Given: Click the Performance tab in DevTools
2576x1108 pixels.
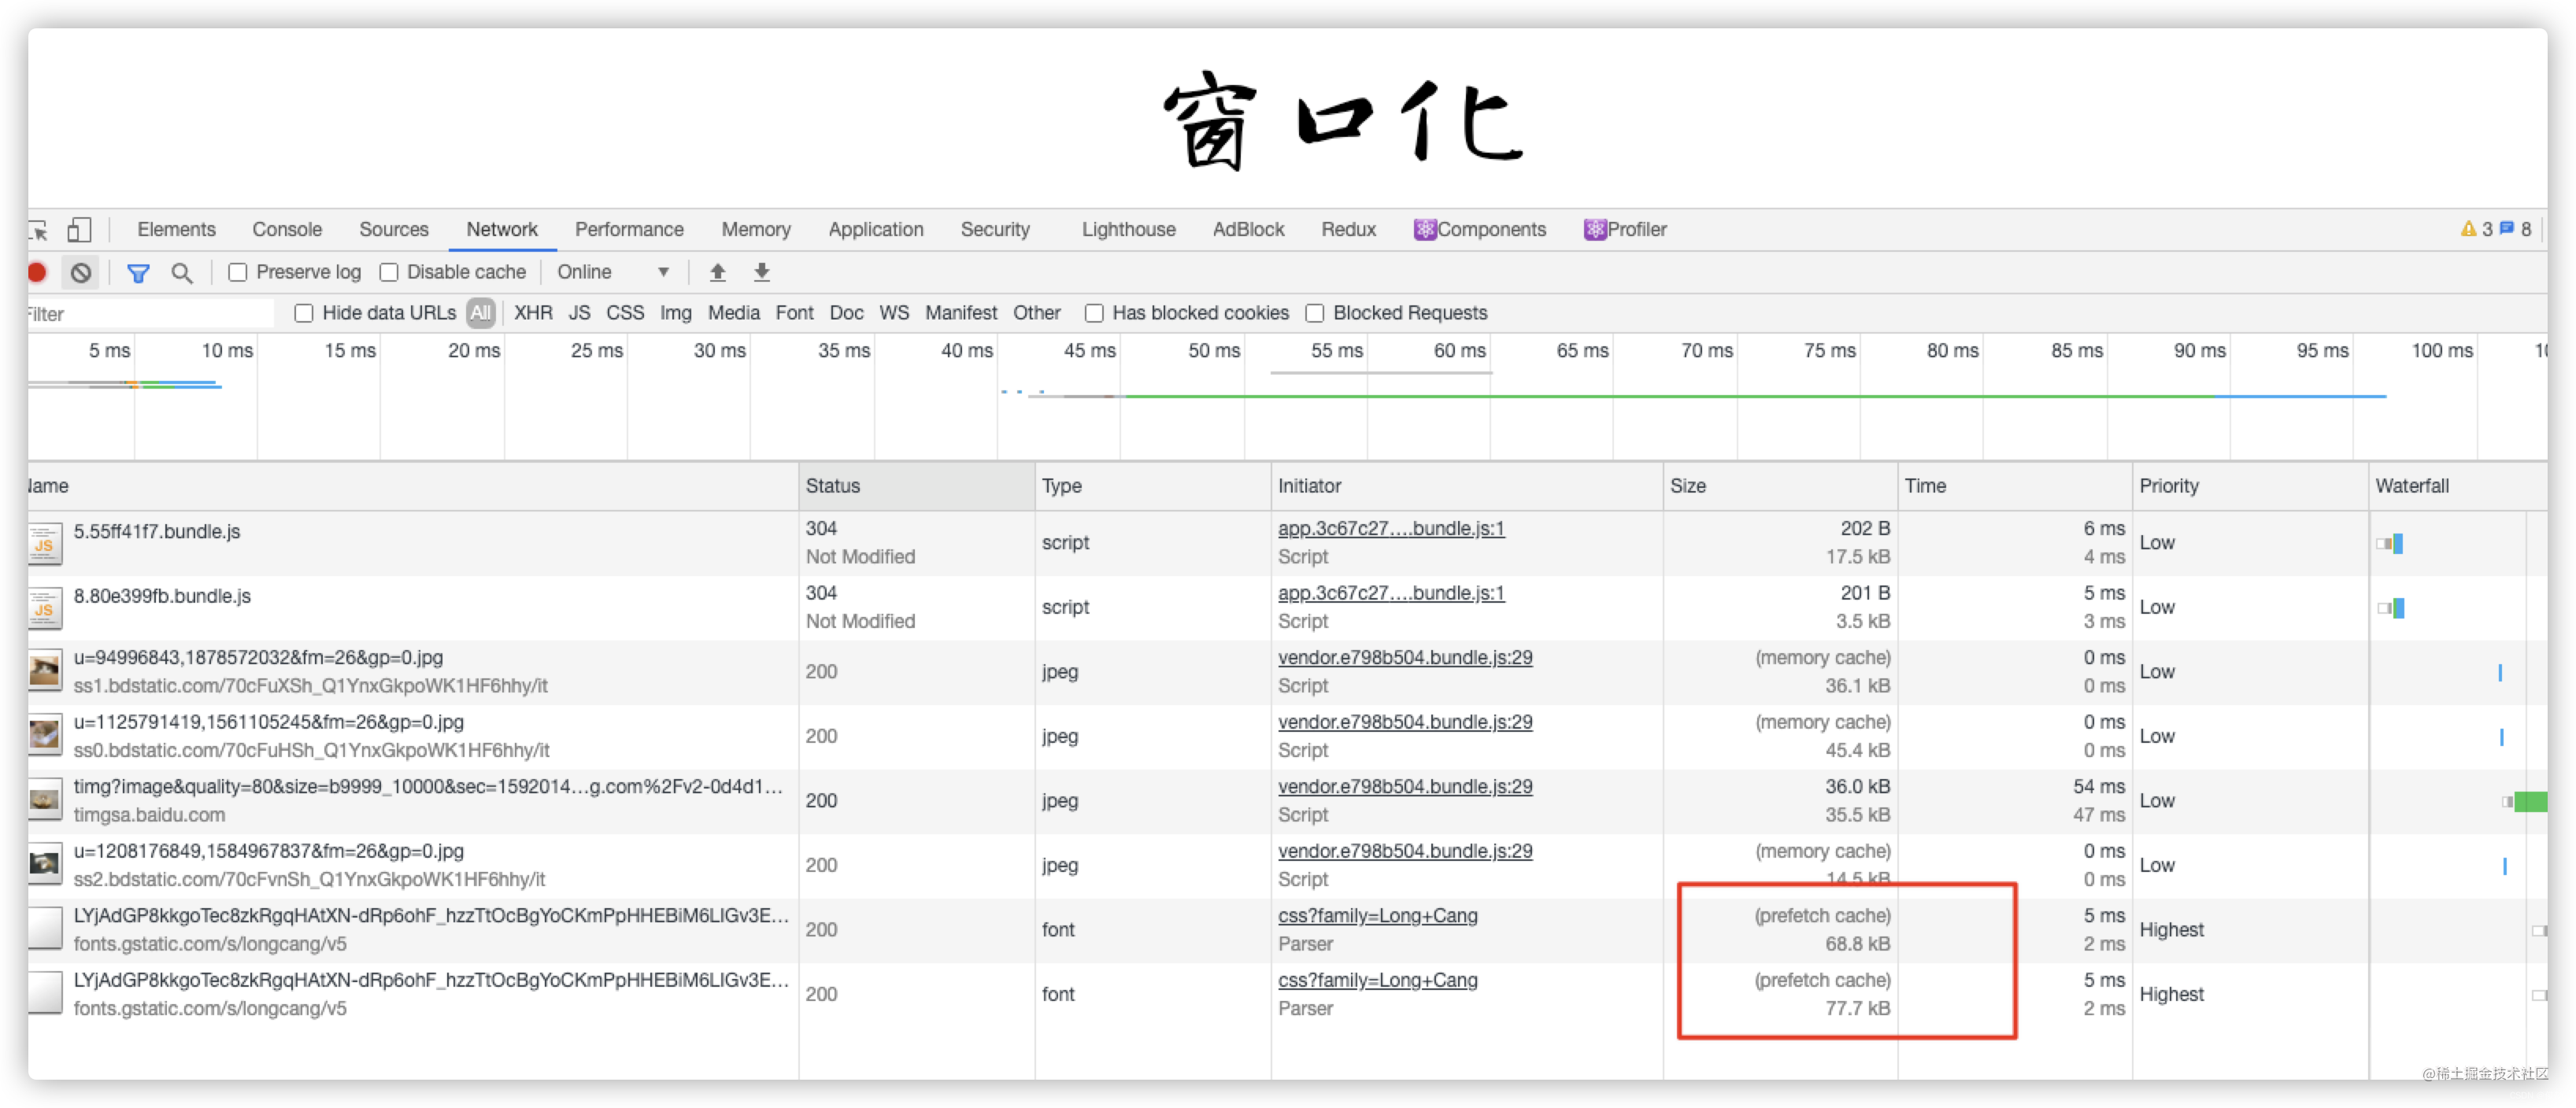Looking at the screenshot, I should click(x=627, y=230).
